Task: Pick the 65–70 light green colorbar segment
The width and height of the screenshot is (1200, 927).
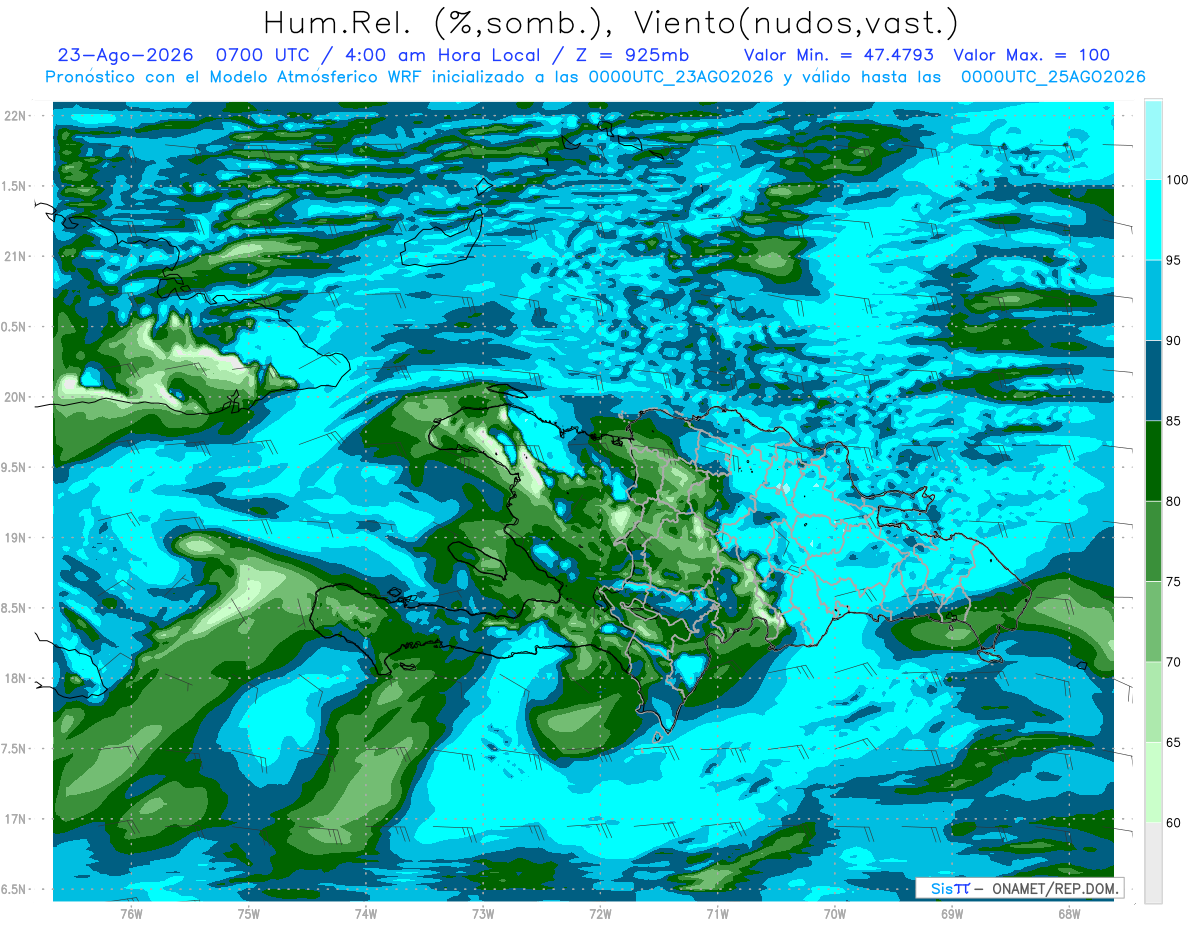Action: pos(1153,702)
